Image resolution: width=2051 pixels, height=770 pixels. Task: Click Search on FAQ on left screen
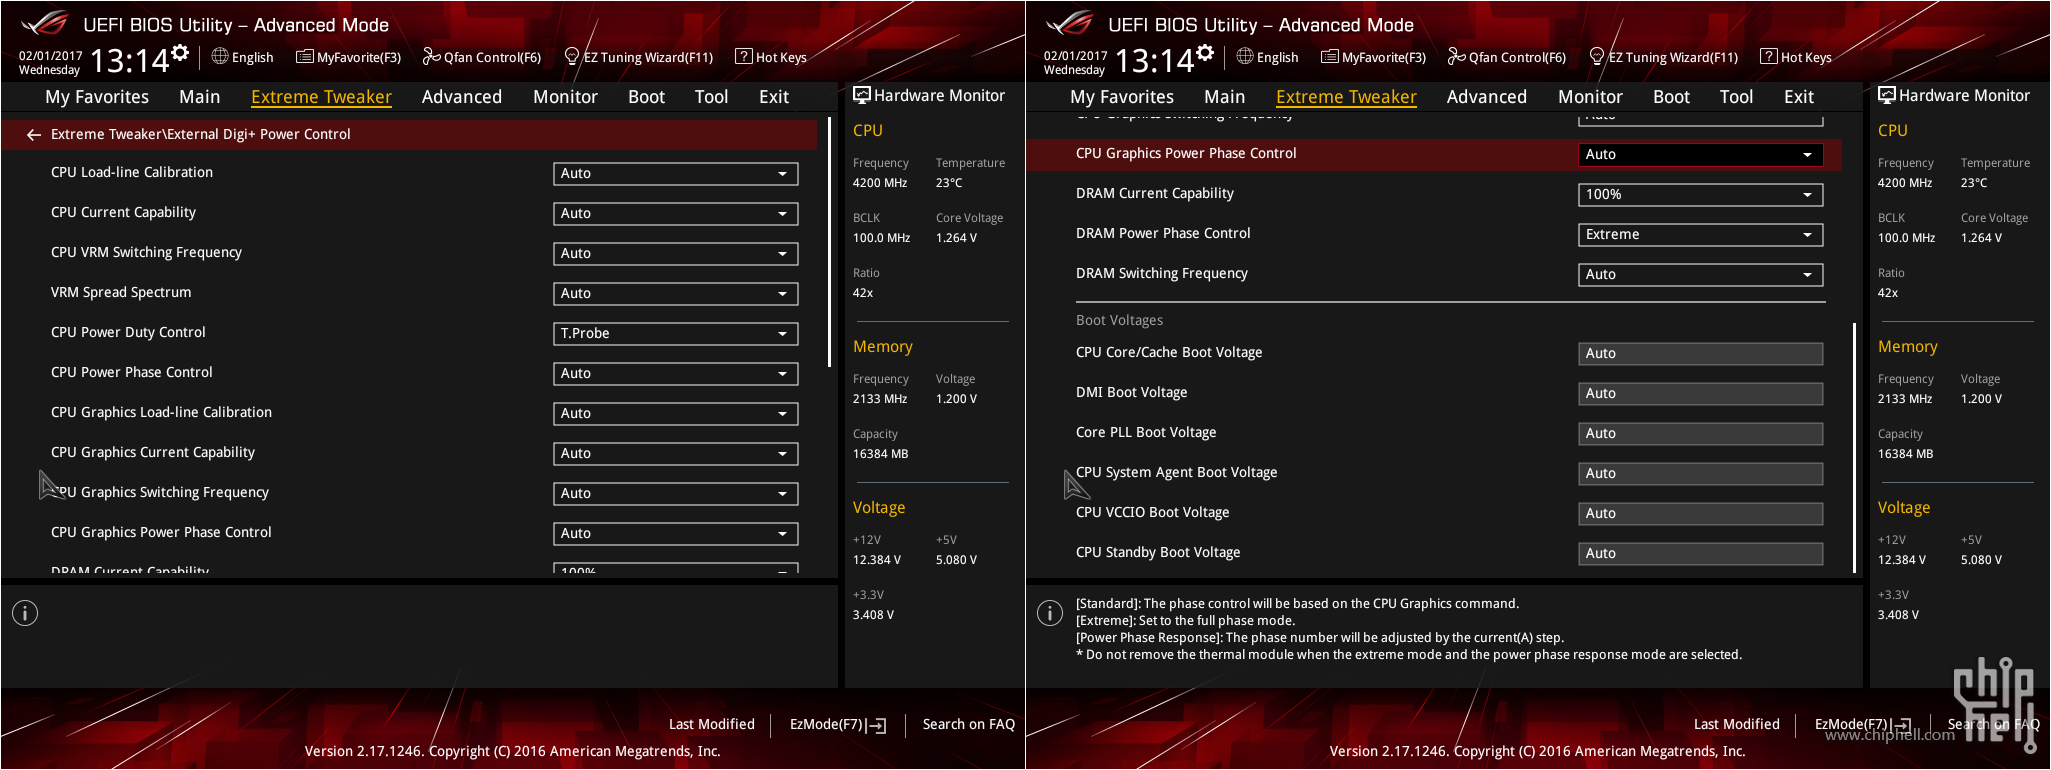(x=969, y=724)
